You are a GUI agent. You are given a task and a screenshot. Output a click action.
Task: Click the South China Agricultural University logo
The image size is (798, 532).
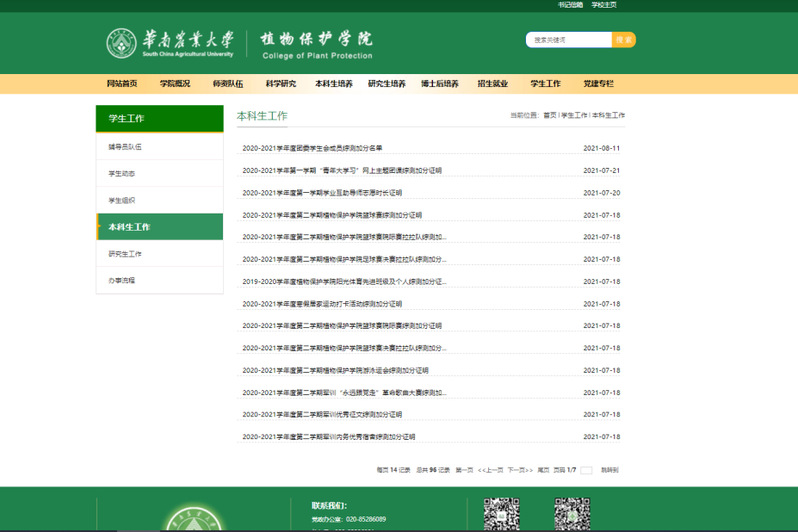170,42
